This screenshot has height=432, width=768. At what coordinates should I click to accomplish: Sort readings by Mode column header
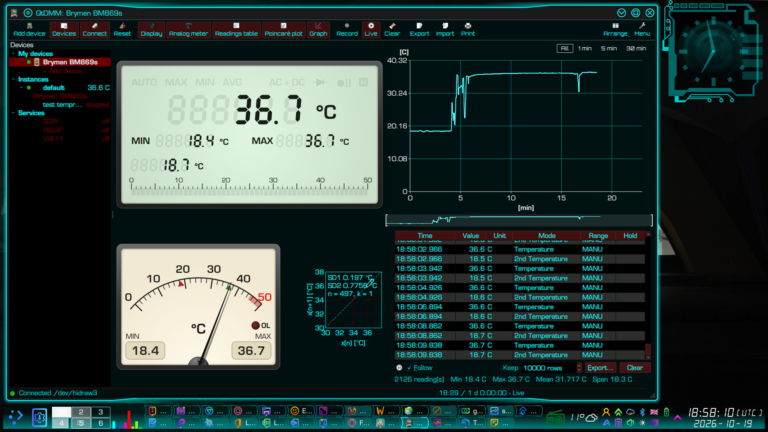tap(547, 236)
